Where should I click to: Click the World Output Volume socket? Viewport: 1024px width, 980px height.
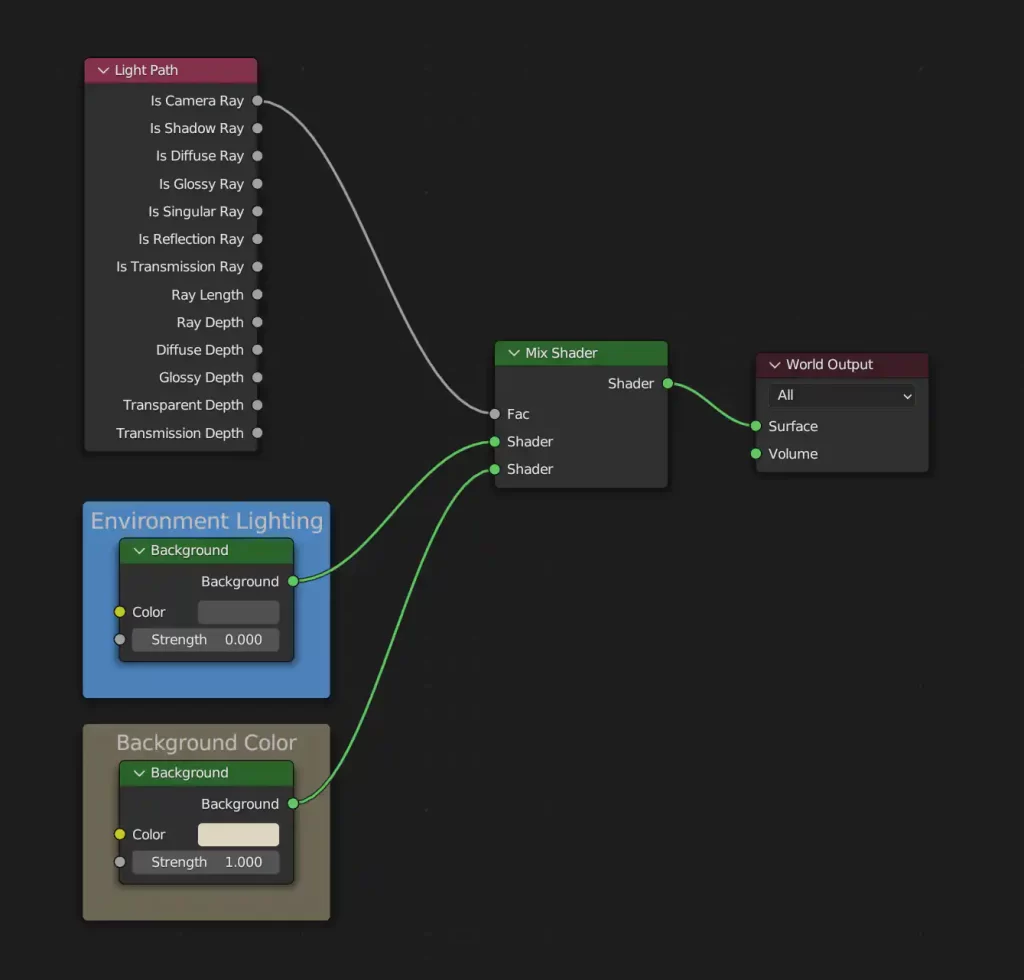click(x=756, y=454)
